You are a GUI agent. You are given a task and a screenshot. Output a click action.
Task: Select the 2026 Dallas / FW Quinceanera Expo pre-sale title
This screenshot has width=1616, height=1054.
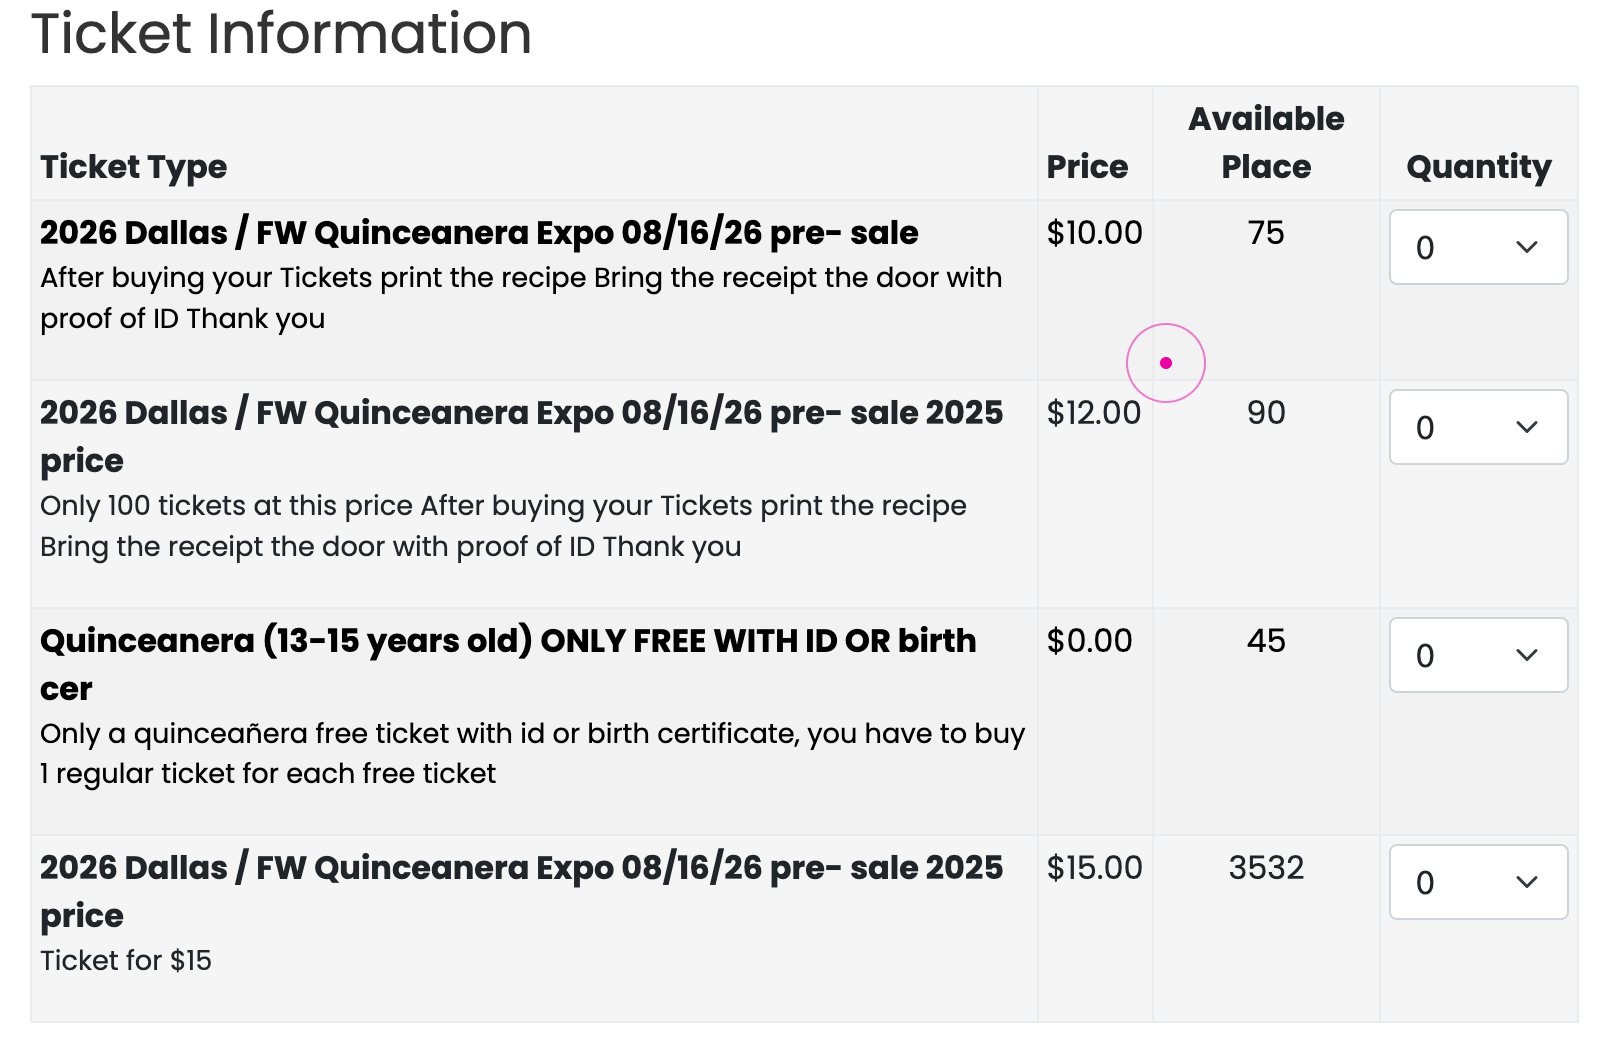(479, 232)
